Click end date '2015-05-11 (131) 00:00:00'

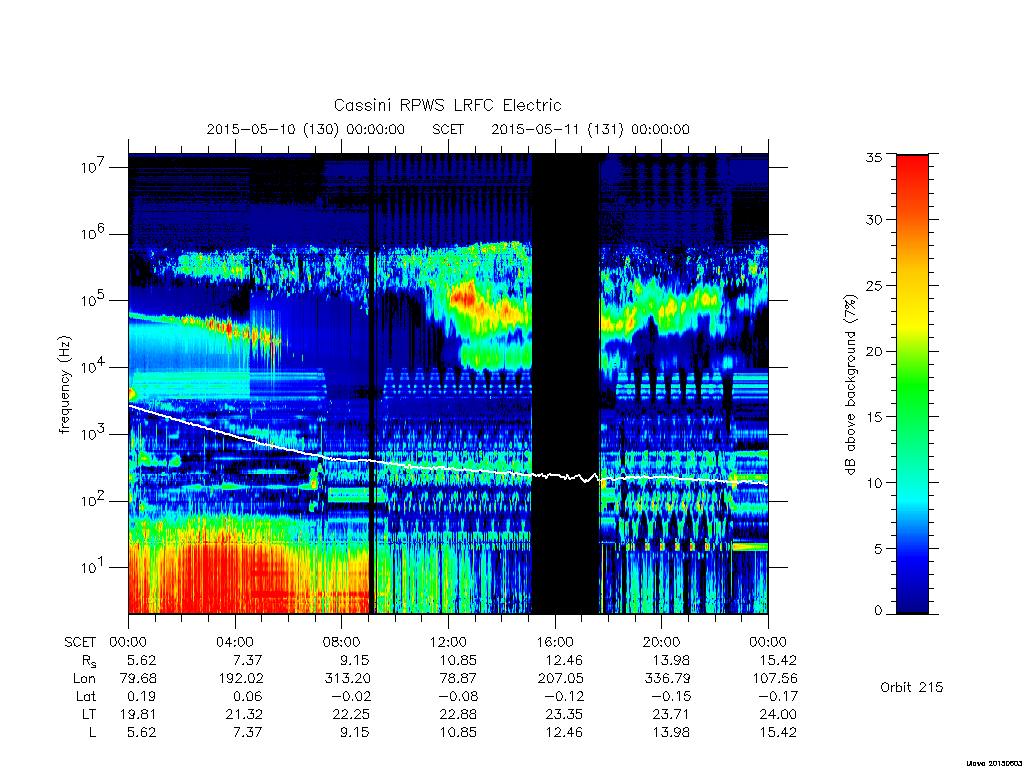(590, 129)
